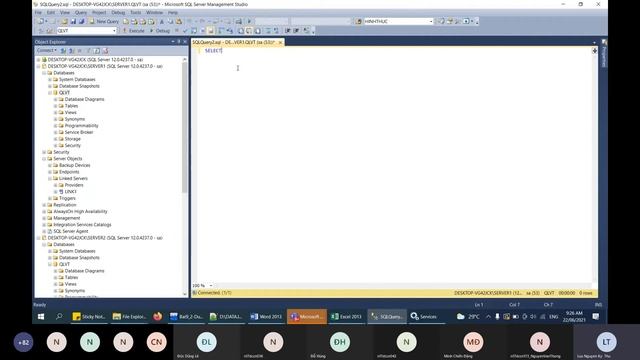Select Results to File mode

(257, 31)
